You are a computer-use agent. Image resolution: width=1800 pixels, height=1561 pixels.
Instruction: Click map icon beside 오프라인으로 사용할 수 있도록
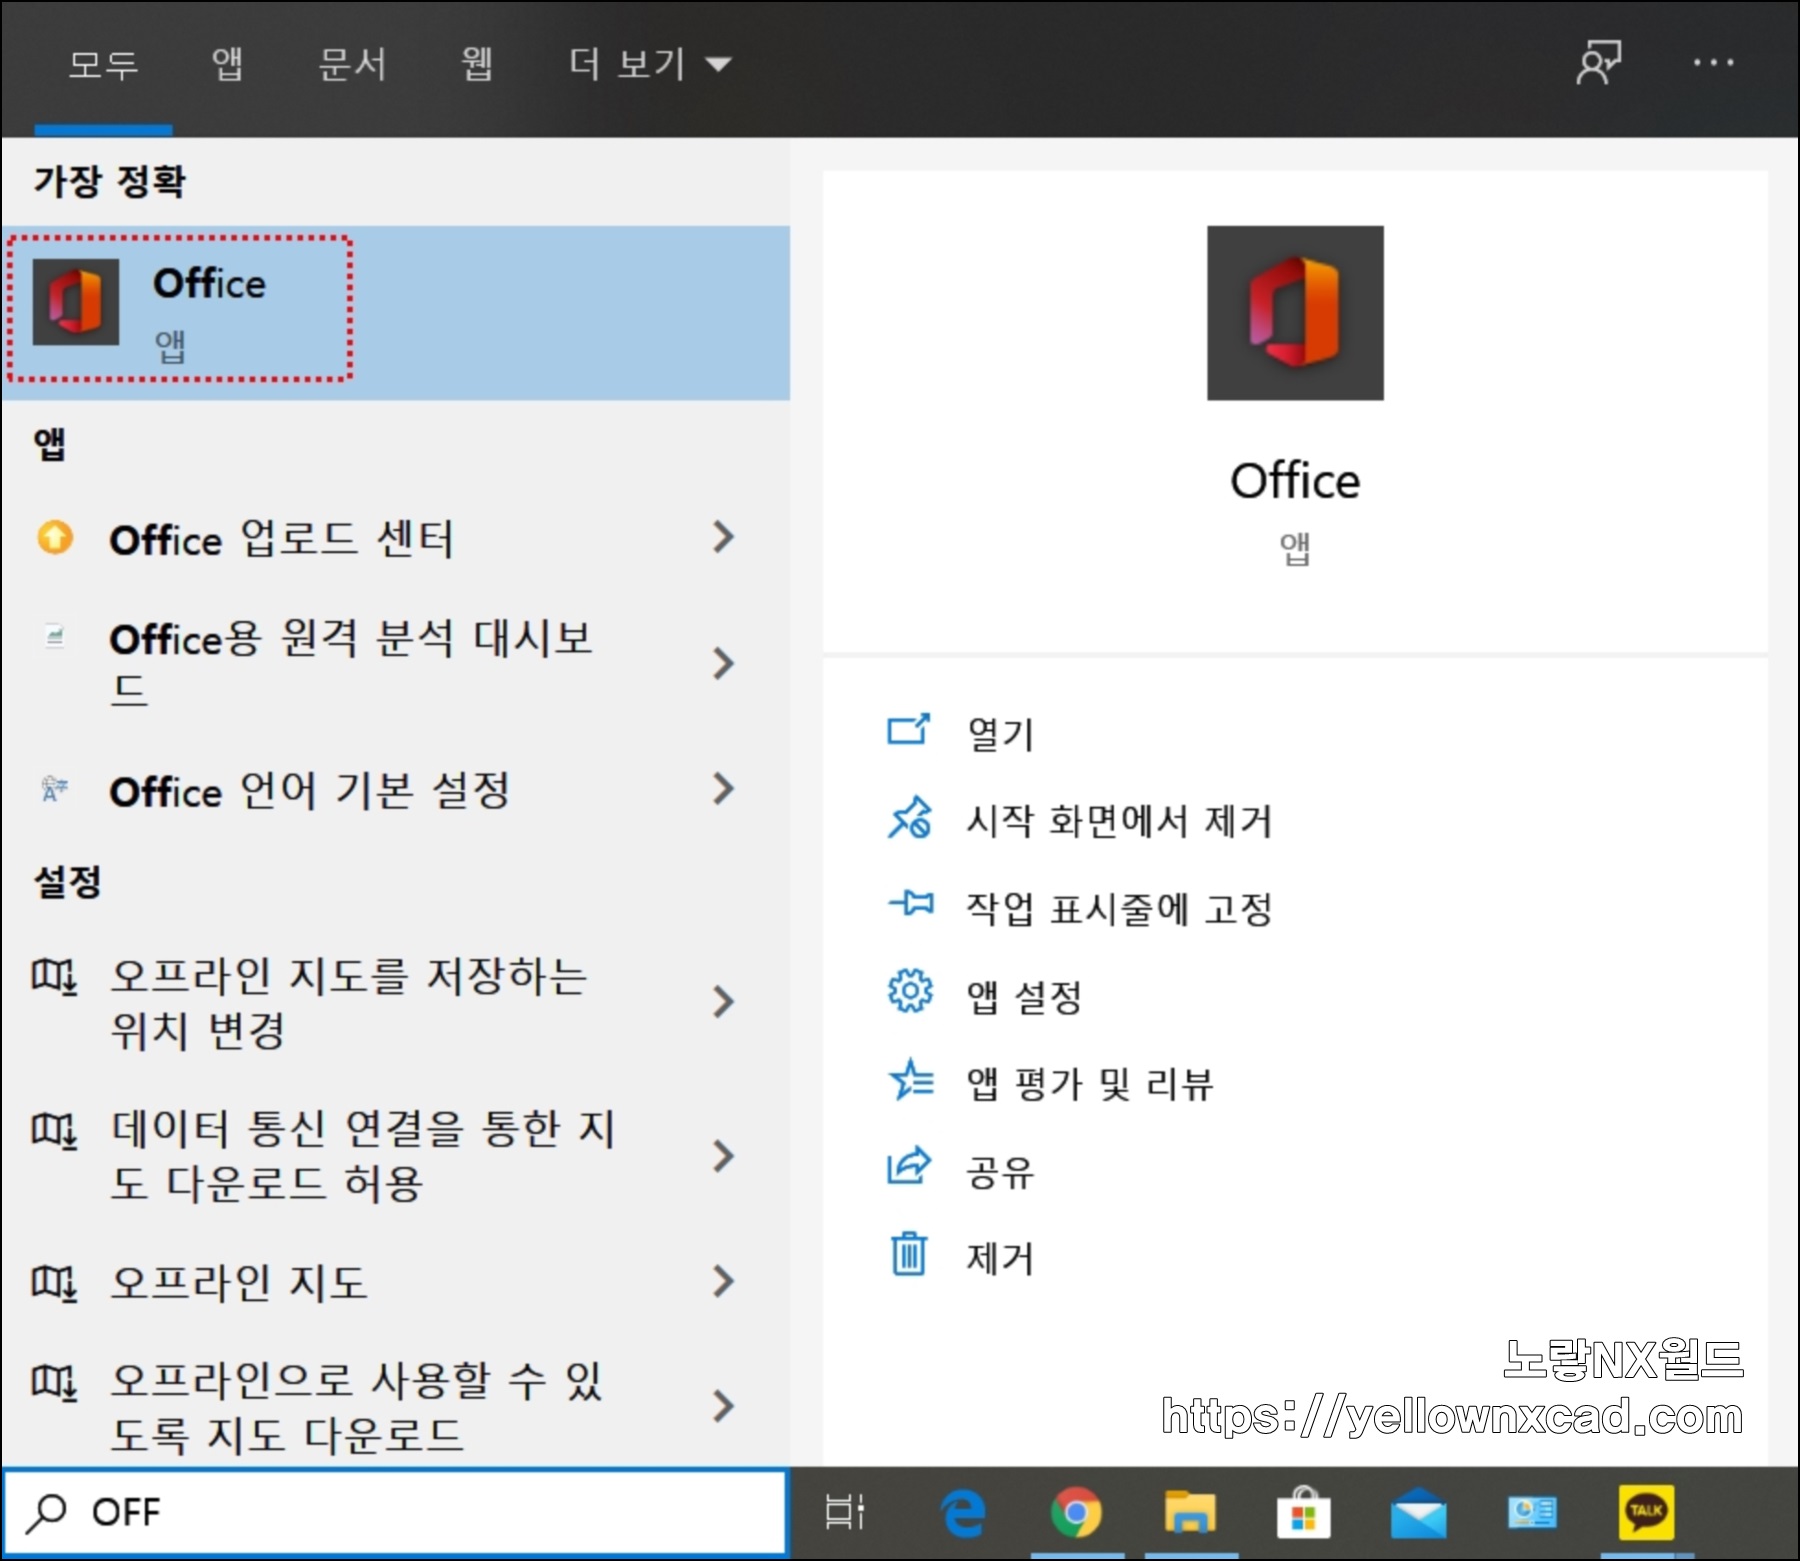click(x=54, y=1381)
